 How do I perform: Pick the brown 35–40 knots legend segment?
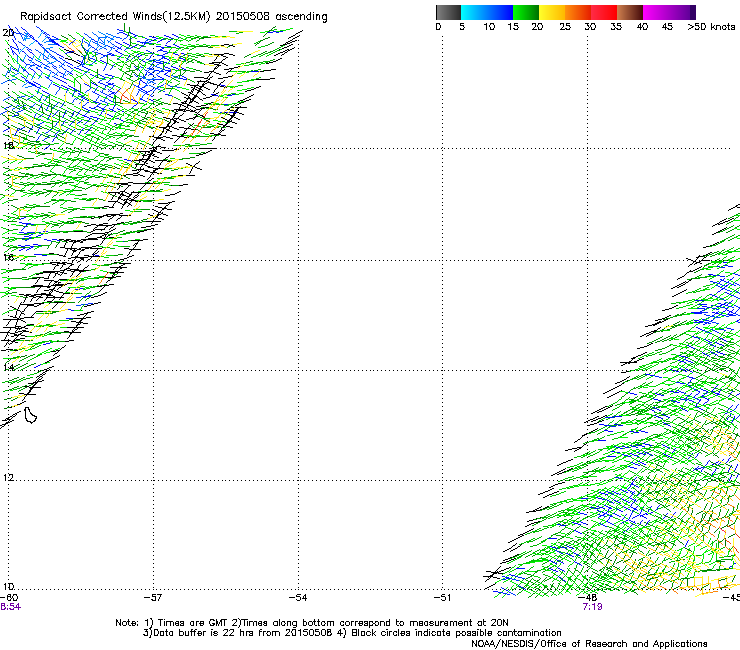tap(630, 12)
